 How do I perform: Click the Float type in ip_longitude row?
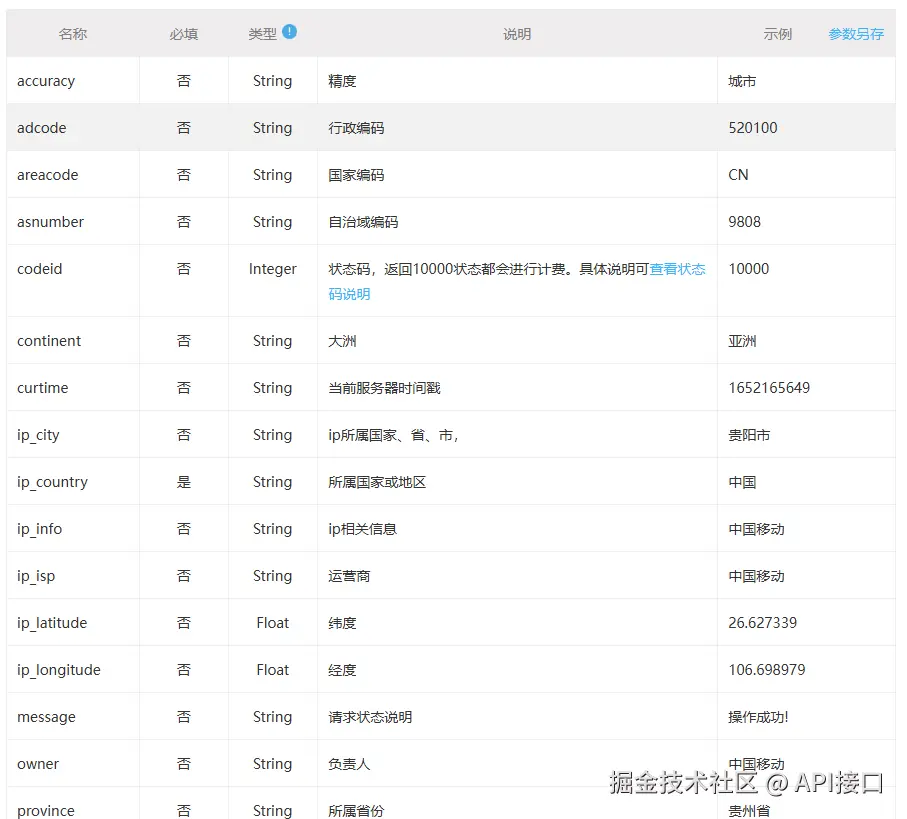(272, 669)
